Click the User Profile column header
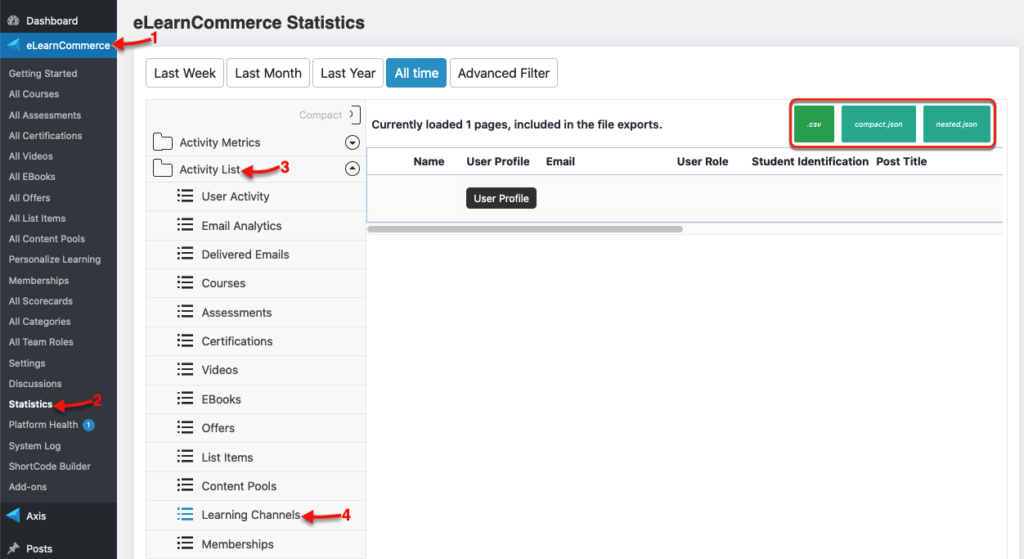The width and height of the screenshot is (1024, 559). (498, 161)
